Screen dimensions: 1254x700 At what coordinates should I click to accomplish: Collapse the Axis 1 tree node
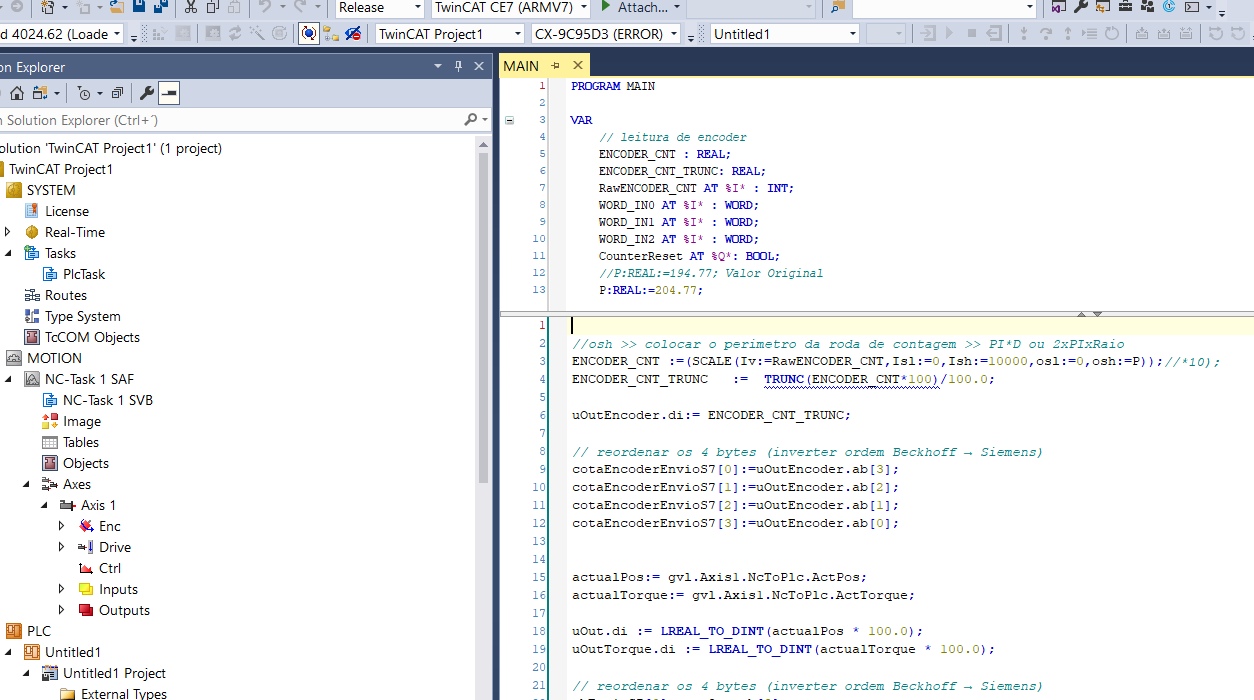[44, 505]
